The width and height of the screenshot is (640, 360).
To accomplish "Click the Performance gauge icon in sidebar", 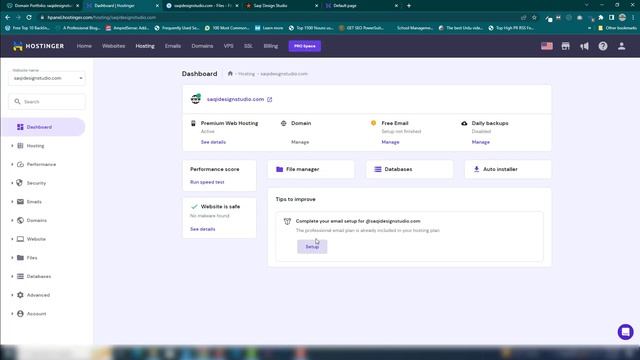I will (20, 164).
